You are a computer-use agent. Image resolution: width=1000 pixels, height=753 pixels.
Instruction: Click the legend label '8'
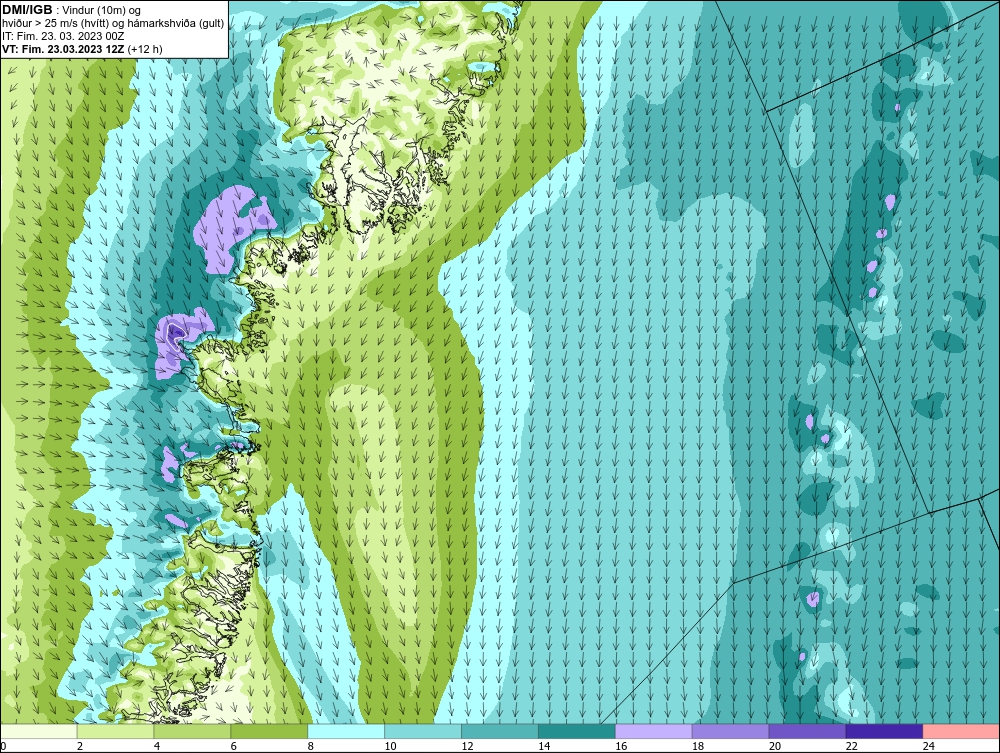(x=311, y=746)
